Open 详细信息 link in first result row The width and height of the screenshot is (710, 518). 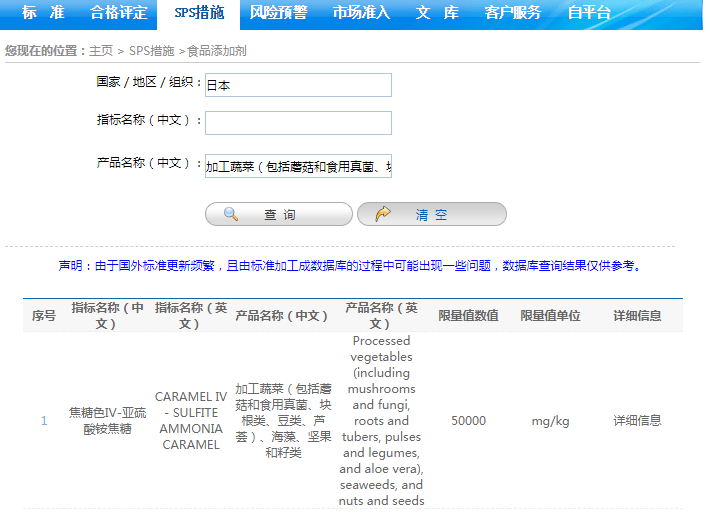click(x=637, y=421)
